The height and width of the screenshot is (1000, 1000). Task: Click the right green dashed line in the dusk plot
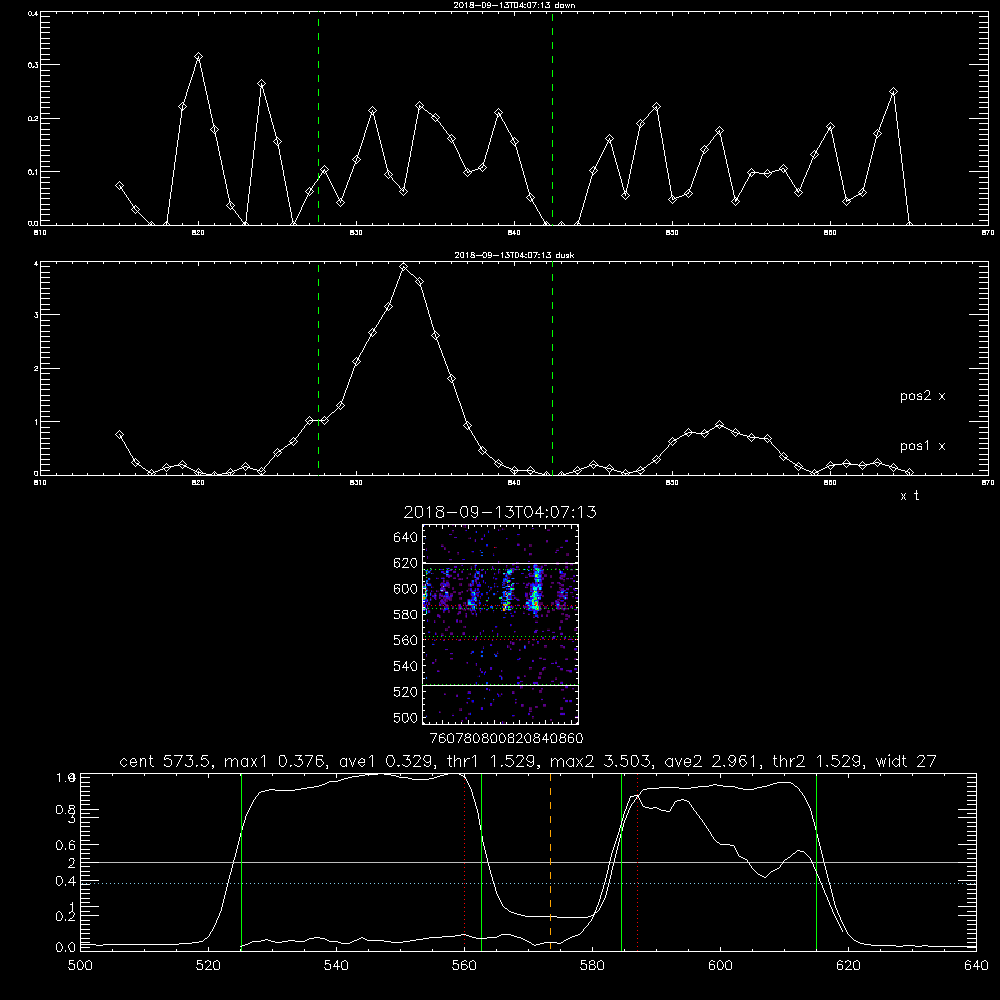pos(552,368)
